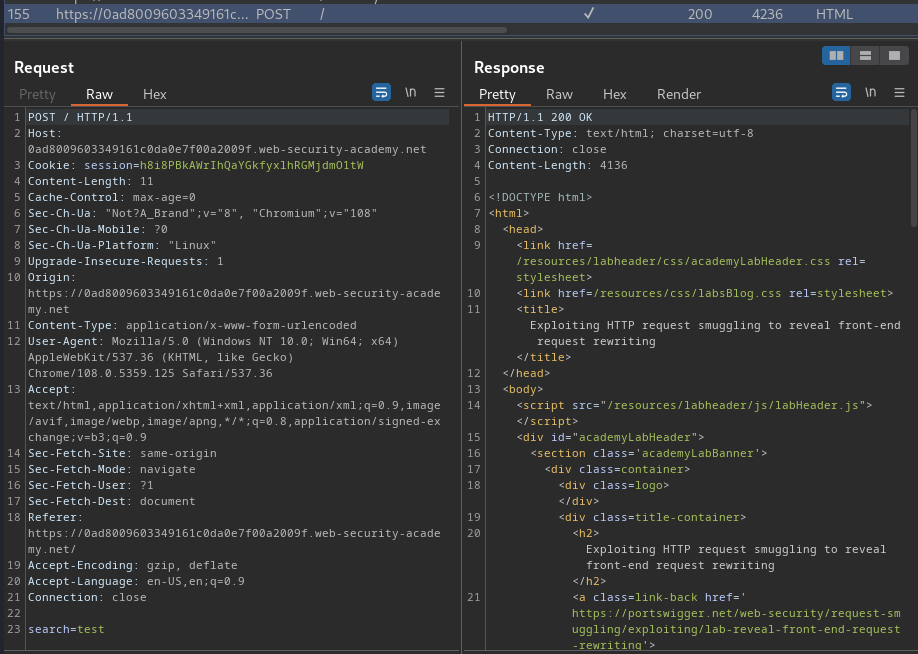Screen dimensions: 918x654
Task: Click length 4236 cell in history row
Action: tap(767, 14)
